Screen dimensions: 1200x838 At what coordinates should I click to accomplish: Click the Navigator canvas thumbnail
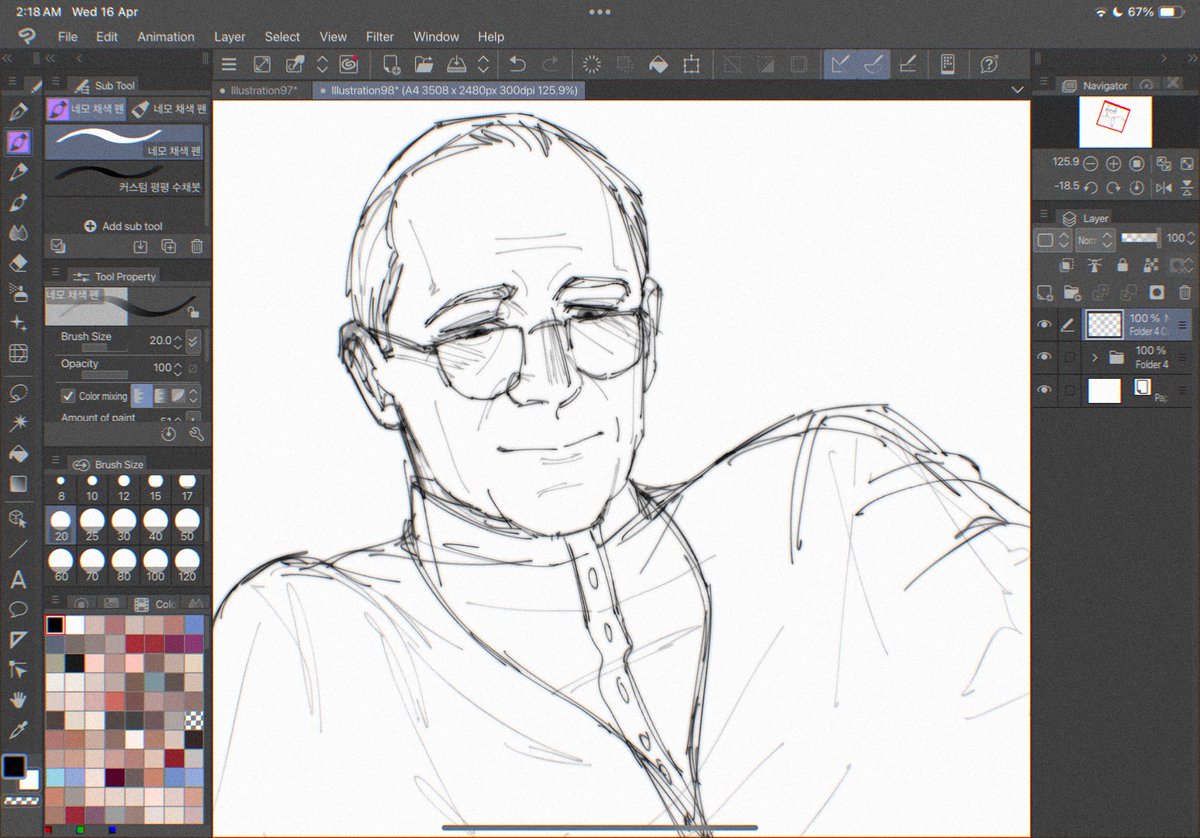click(x=1116, y=122)
